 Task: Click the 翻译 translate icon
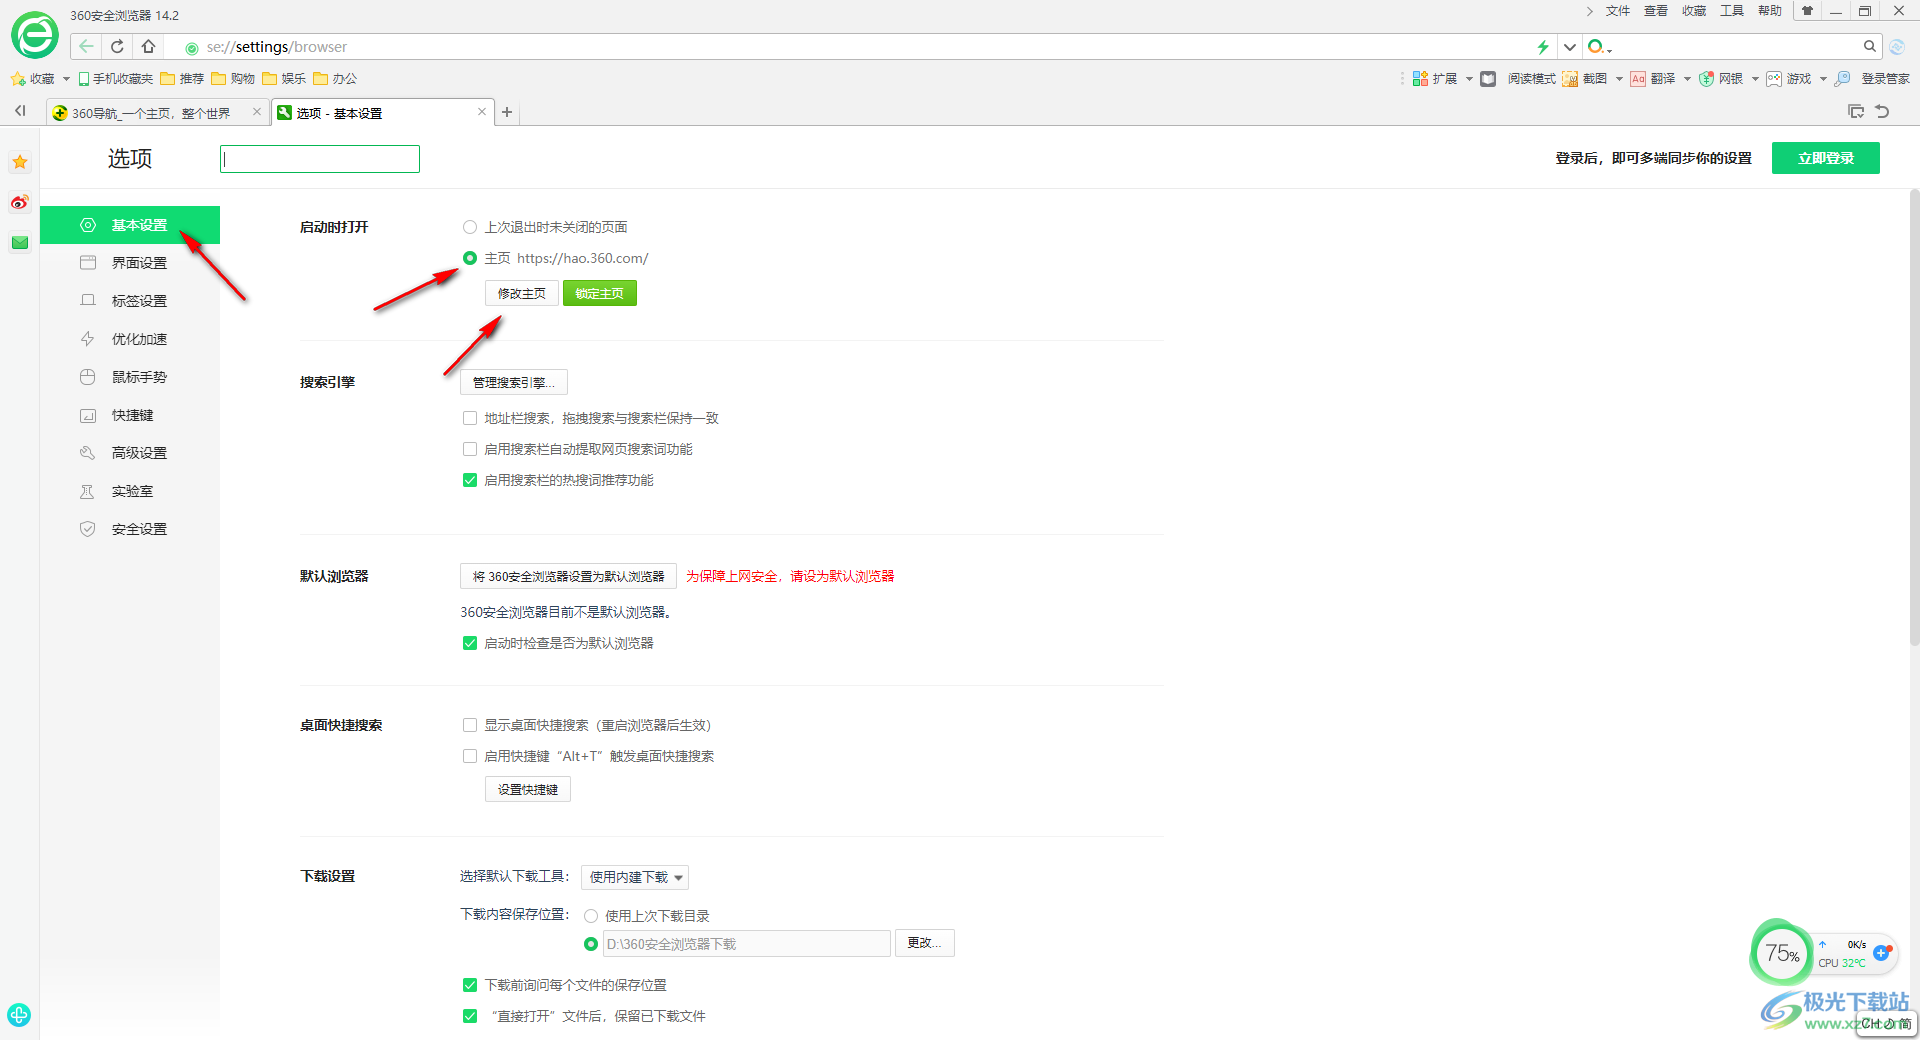click(x=1638, y=78)
